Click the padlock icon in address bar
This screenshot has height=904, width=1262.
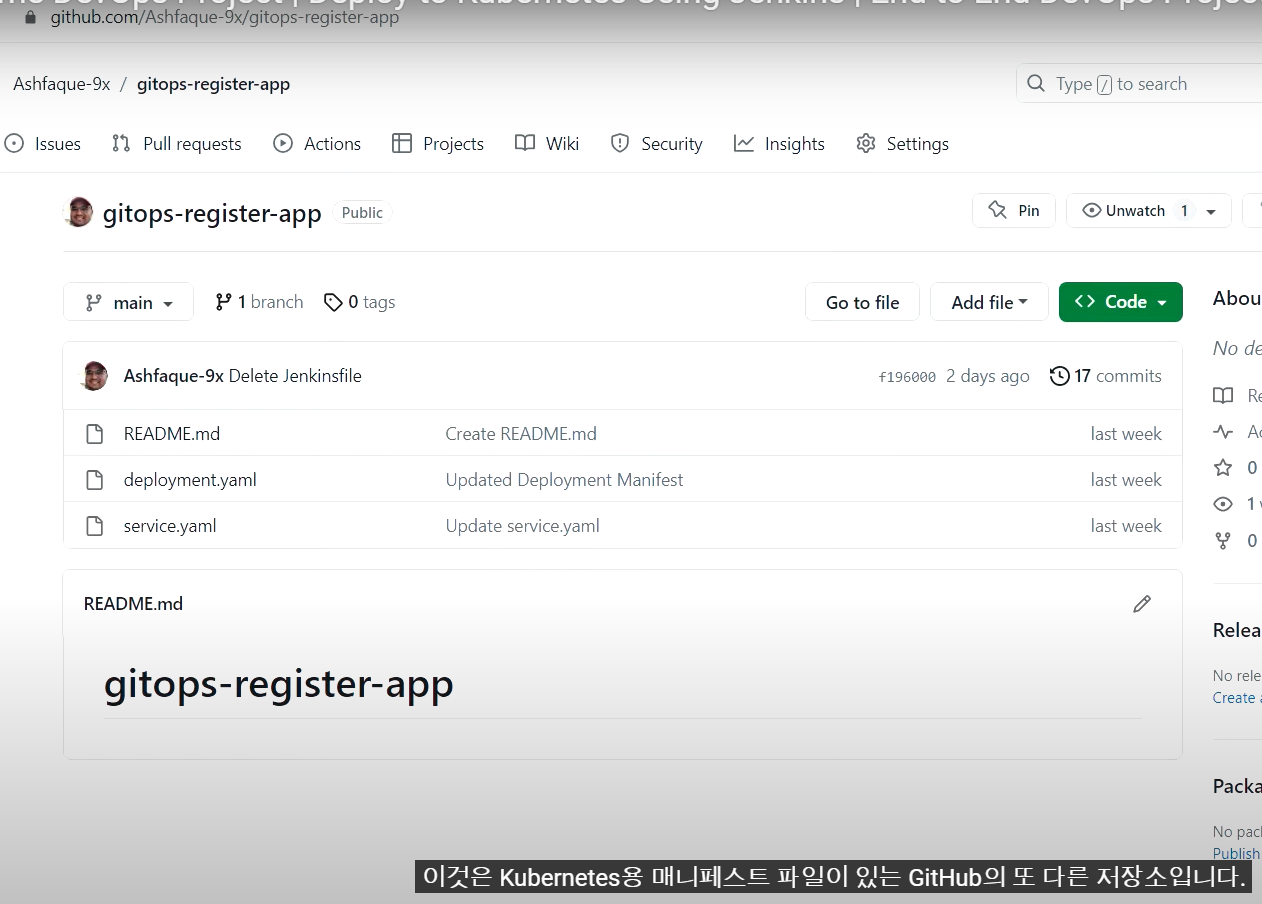coord(30,17)
